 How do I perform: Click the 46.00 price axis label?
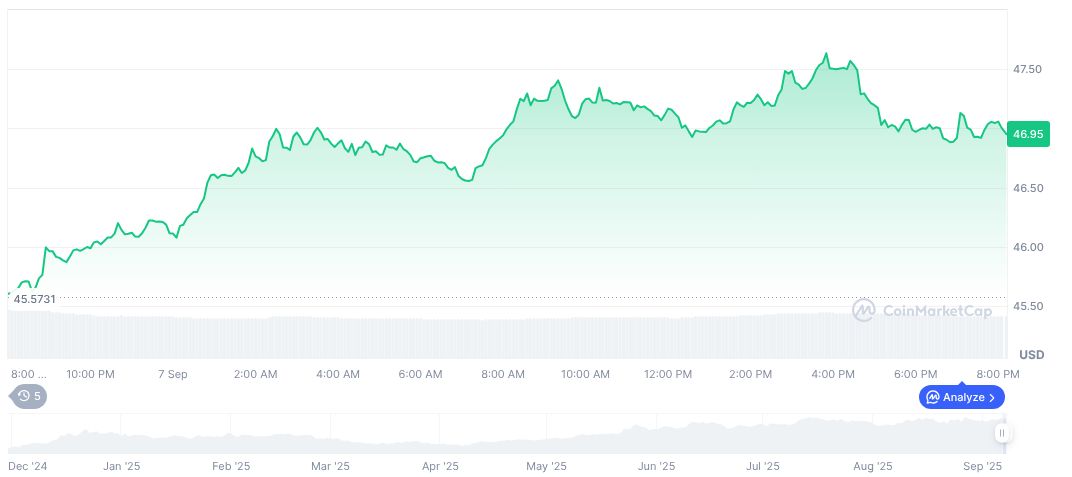tap(1028, 247)
